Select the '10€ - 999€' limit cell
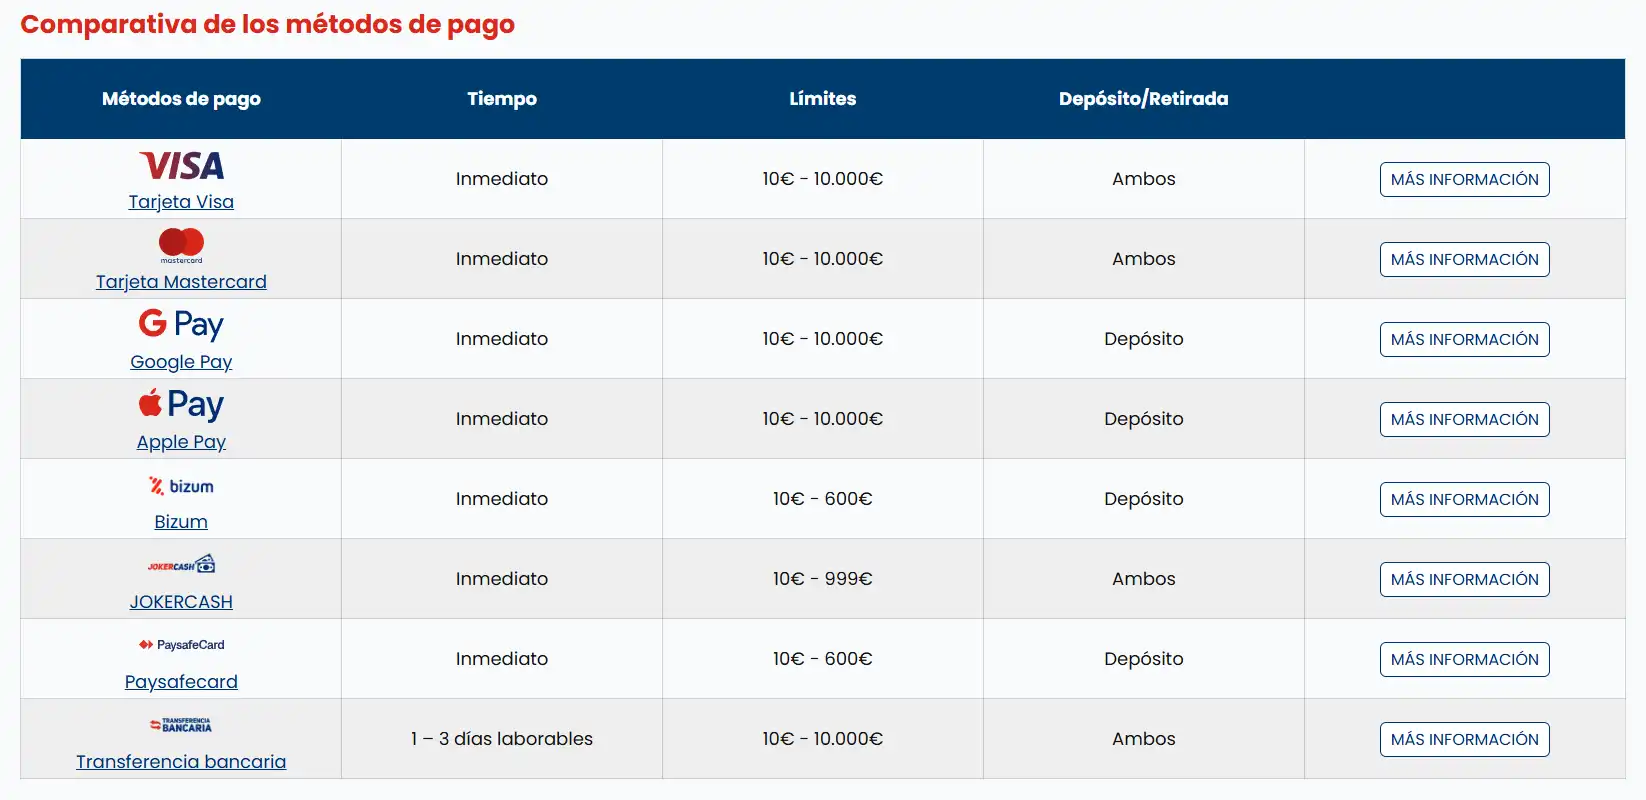Image resolution: width=1646 pixels, height=800 pixels. (x=823, y=579)
